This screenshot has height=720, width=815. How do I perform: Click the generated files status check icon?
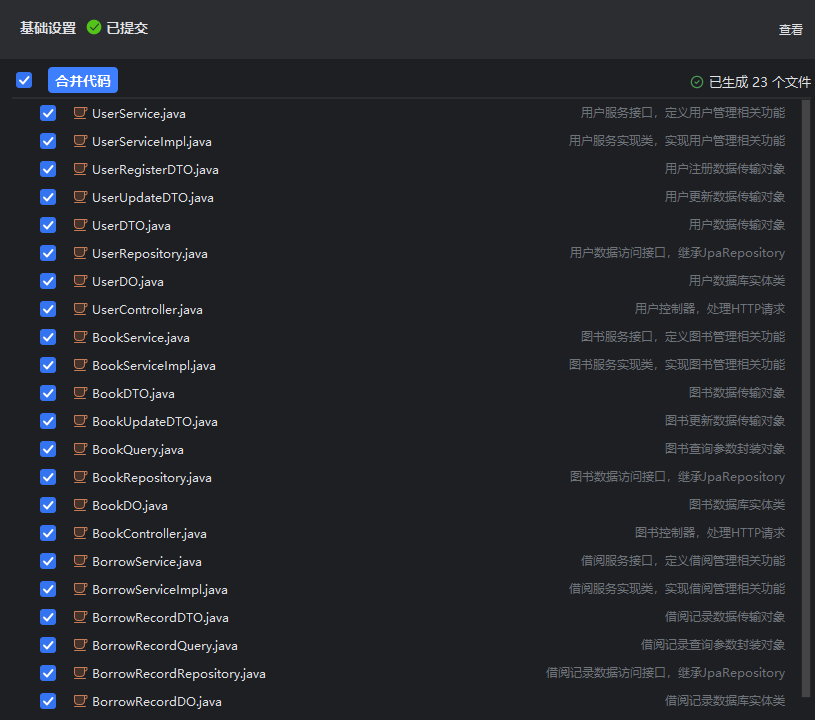pos(697,82)
